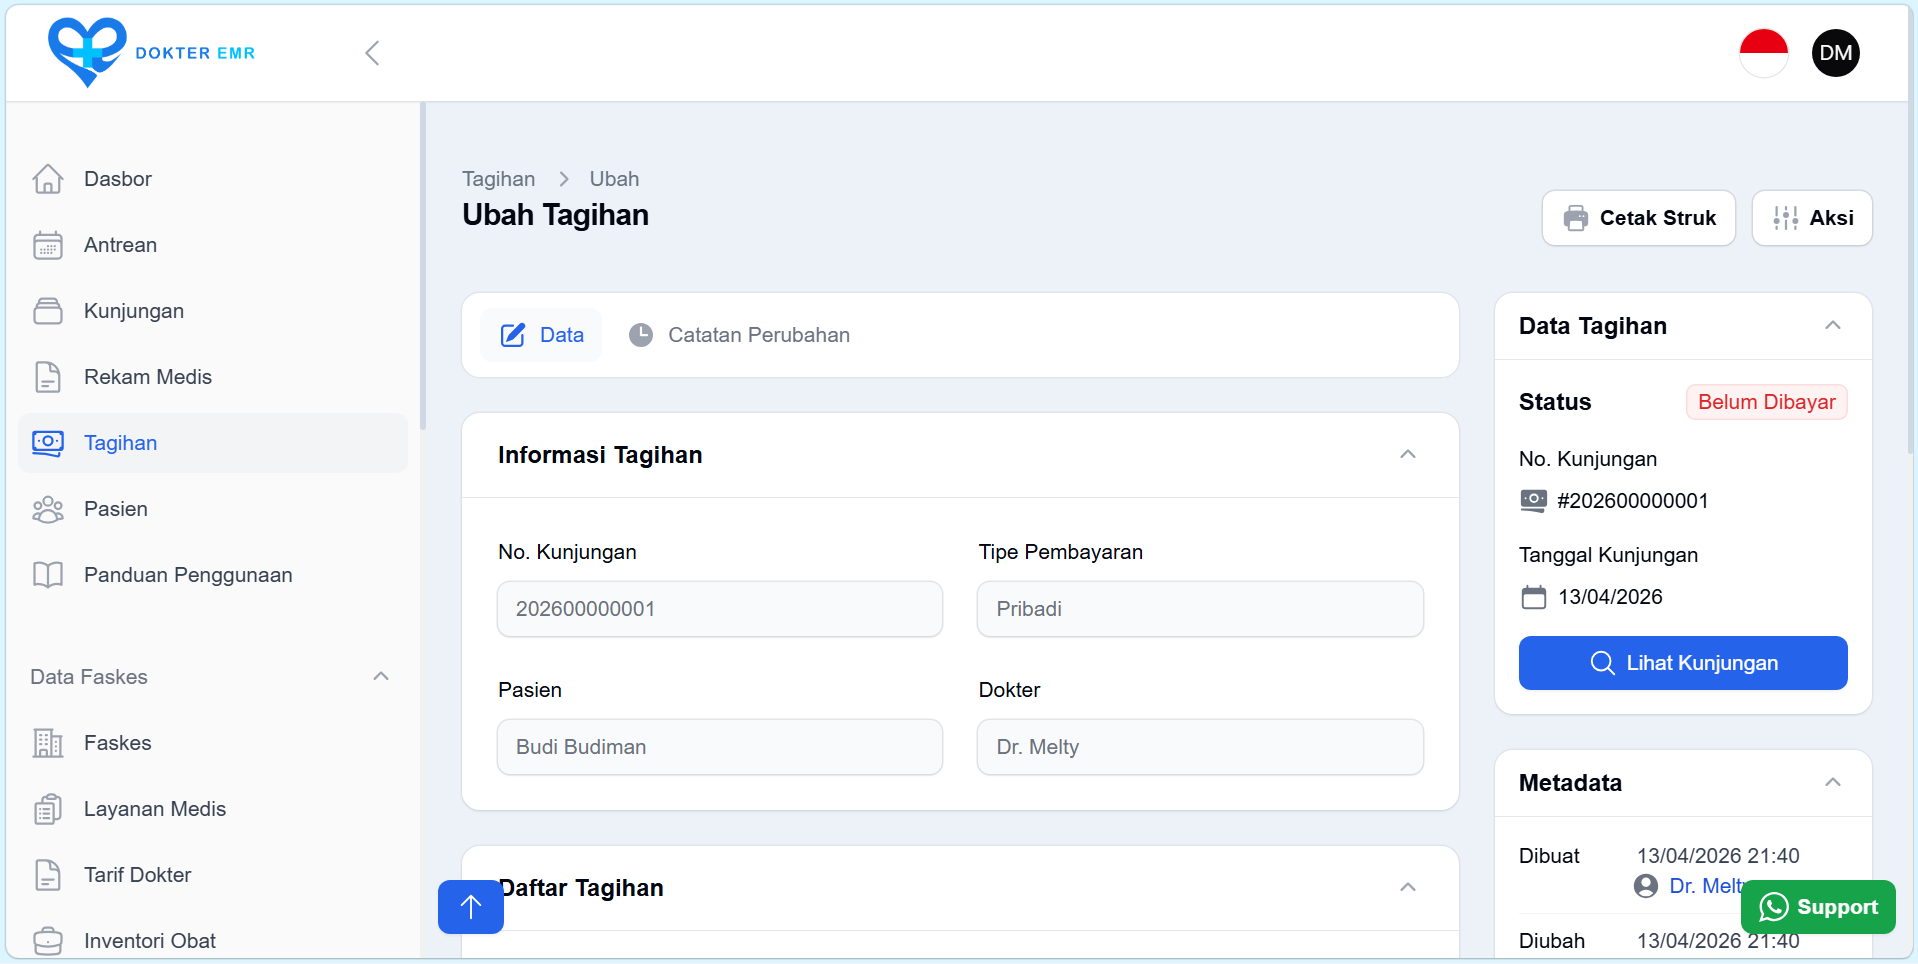Click the No. Kunjungan field 202600000001

point(720,609)
